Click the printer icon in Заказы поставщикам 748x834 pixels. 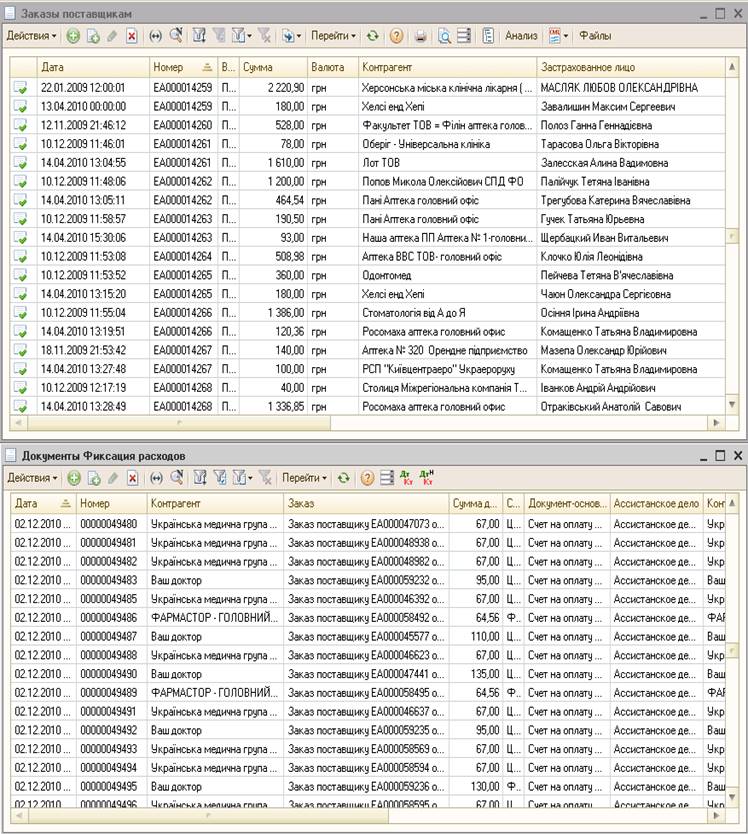pyautogui.click(x=420, y=36)
